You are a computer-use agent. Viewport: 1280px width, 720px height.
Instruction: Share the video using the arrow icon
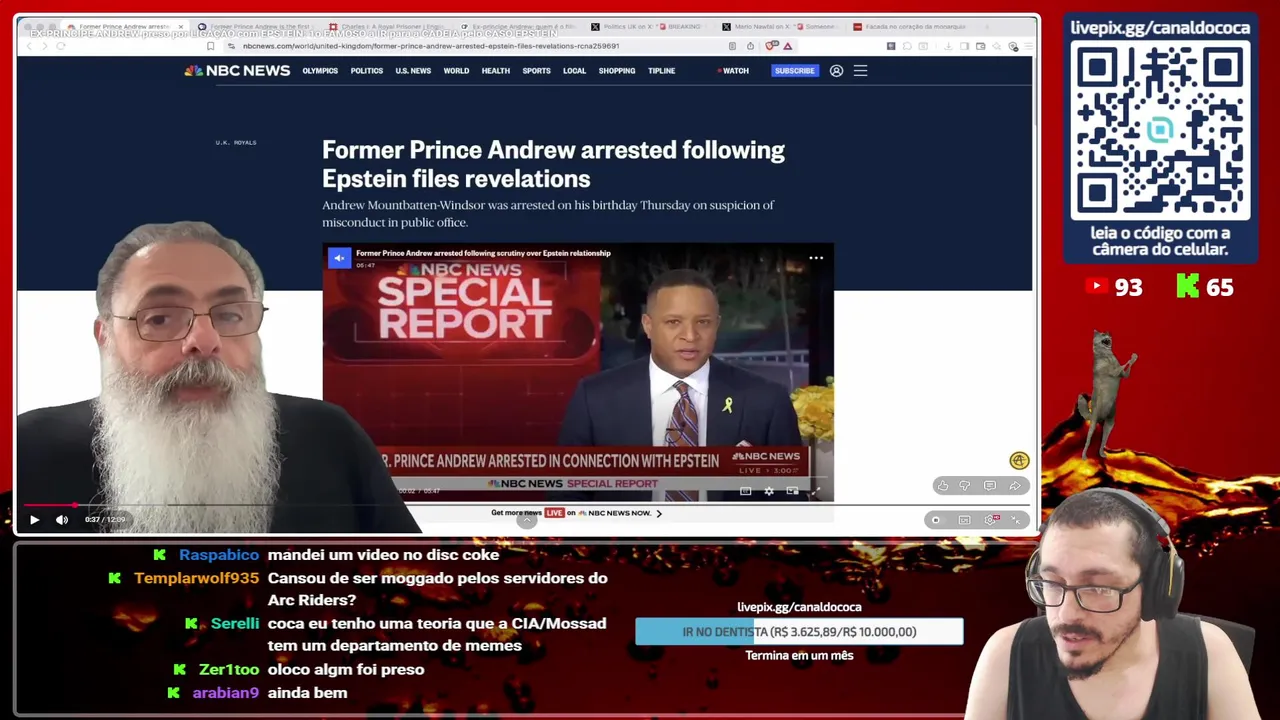pyautogui.click(x=1014, y=486)
